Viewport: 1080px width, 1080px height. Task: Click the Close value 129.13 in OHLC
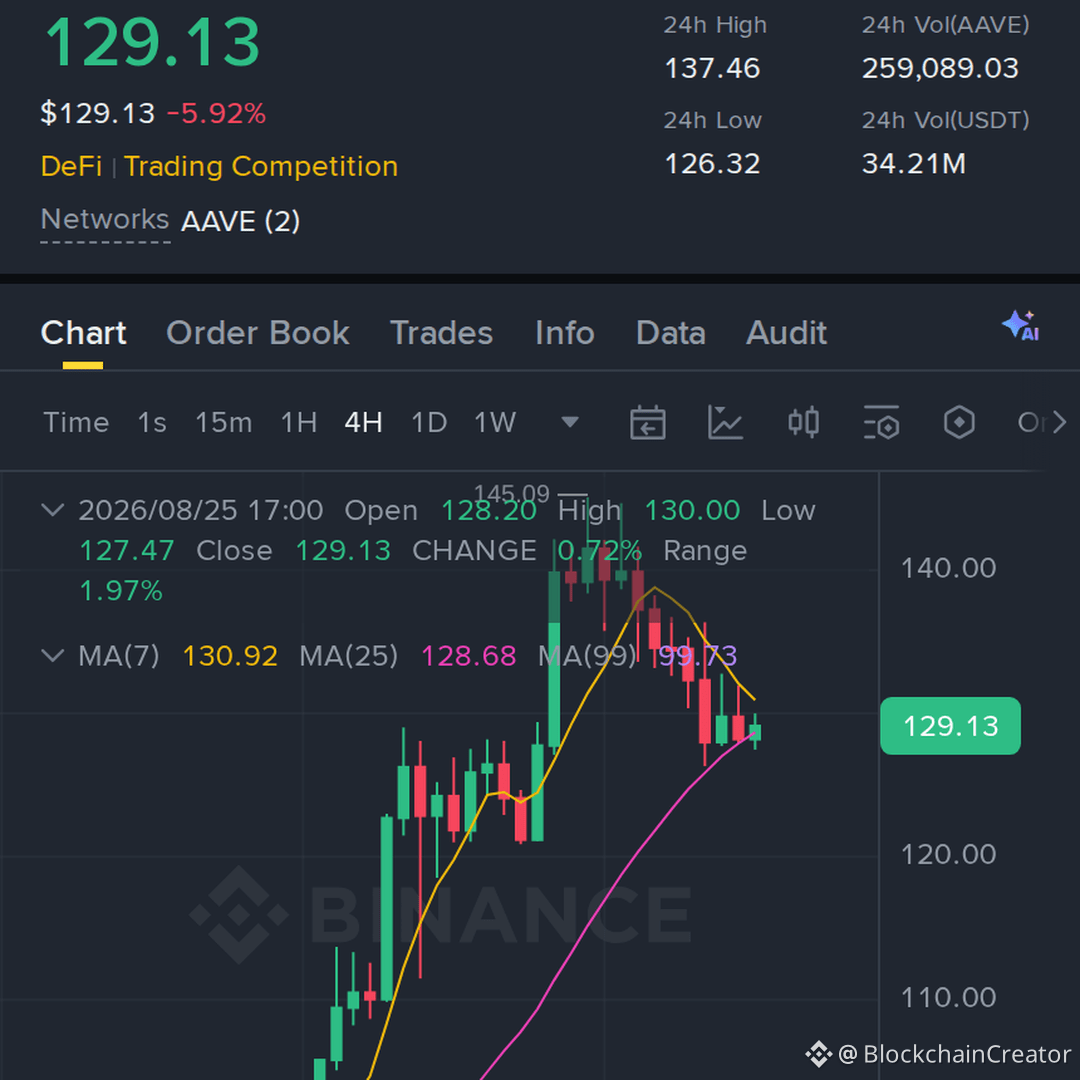coord(343,551)
